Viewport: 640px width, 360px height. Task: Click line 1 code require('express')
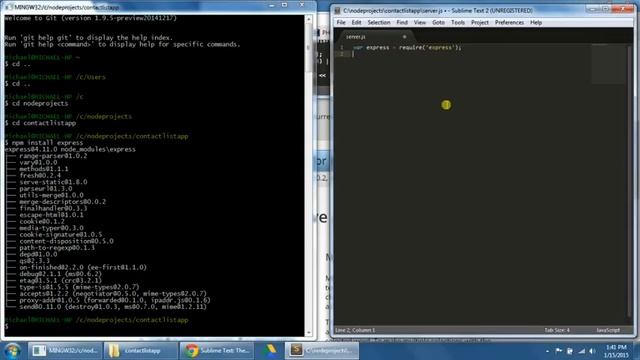click(429, 47)
